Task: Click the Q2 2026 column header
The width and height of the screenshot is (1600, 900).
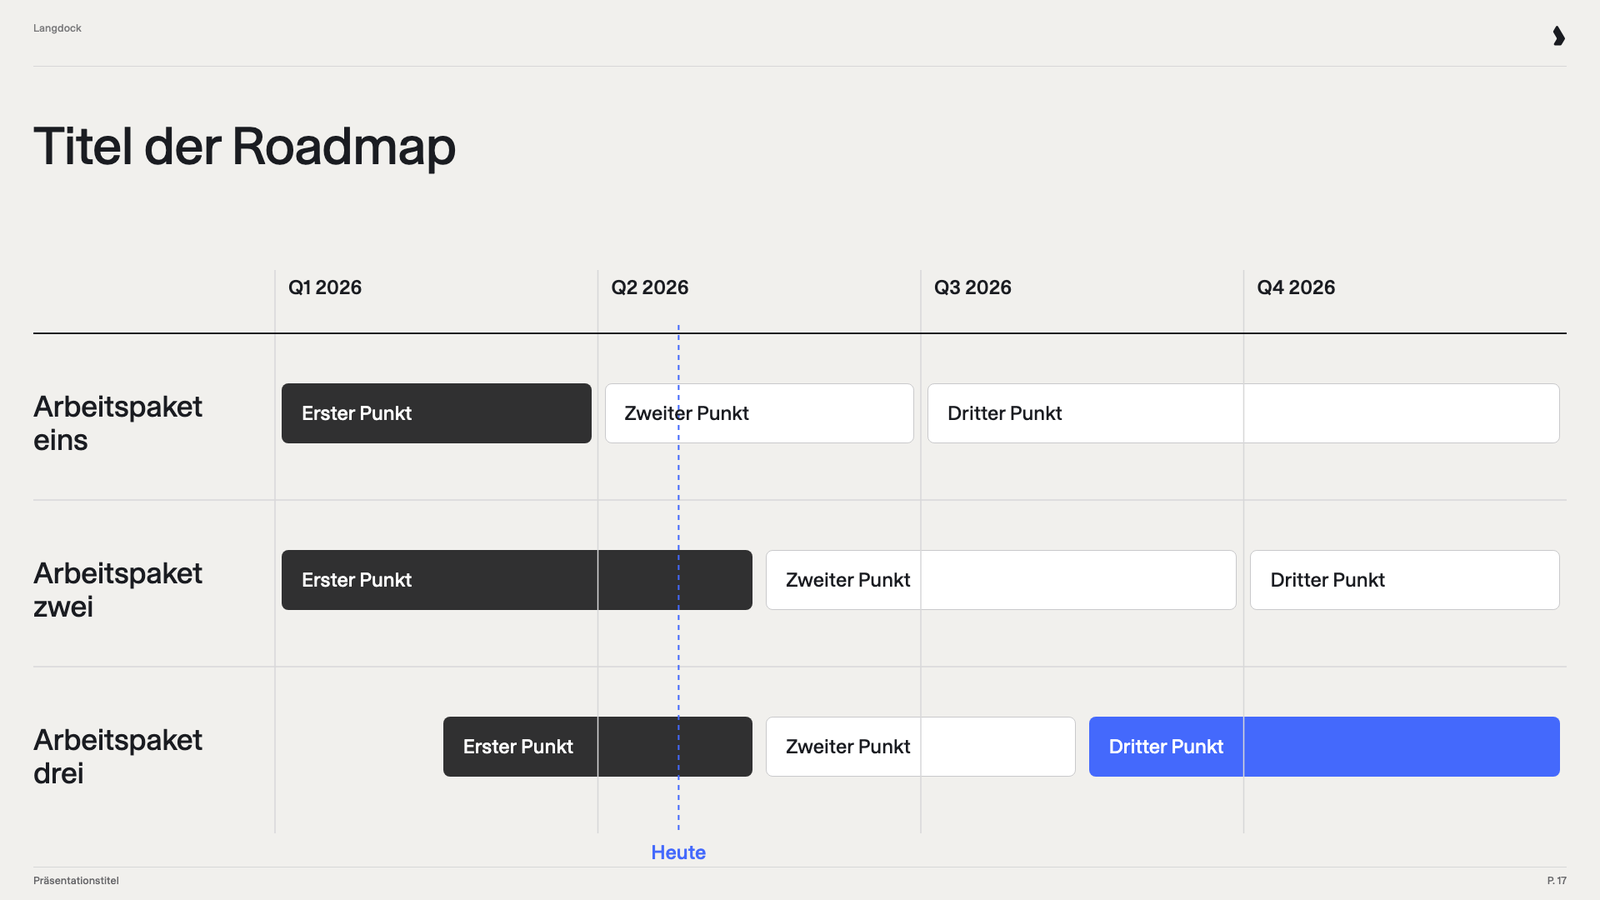Action: click(x=650, y=287)
